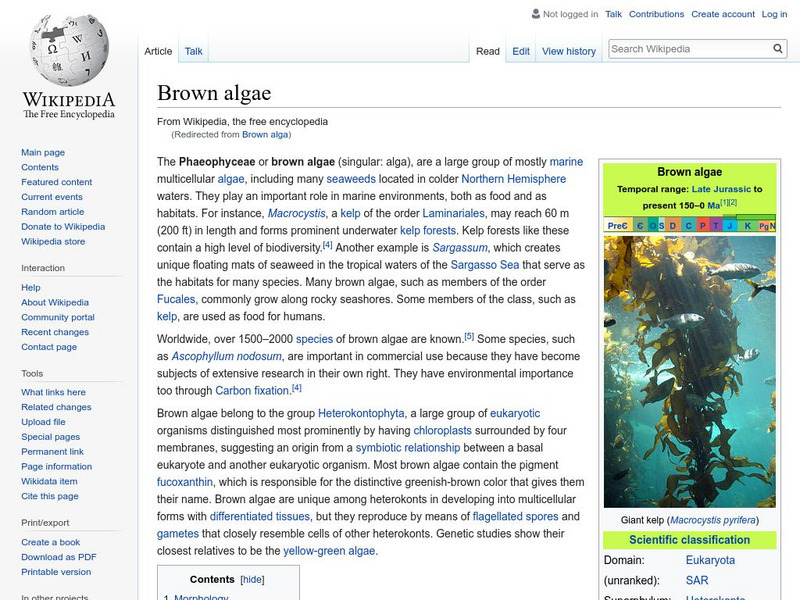Open Special pages
800x600 pixels.
tap(51, 437)
